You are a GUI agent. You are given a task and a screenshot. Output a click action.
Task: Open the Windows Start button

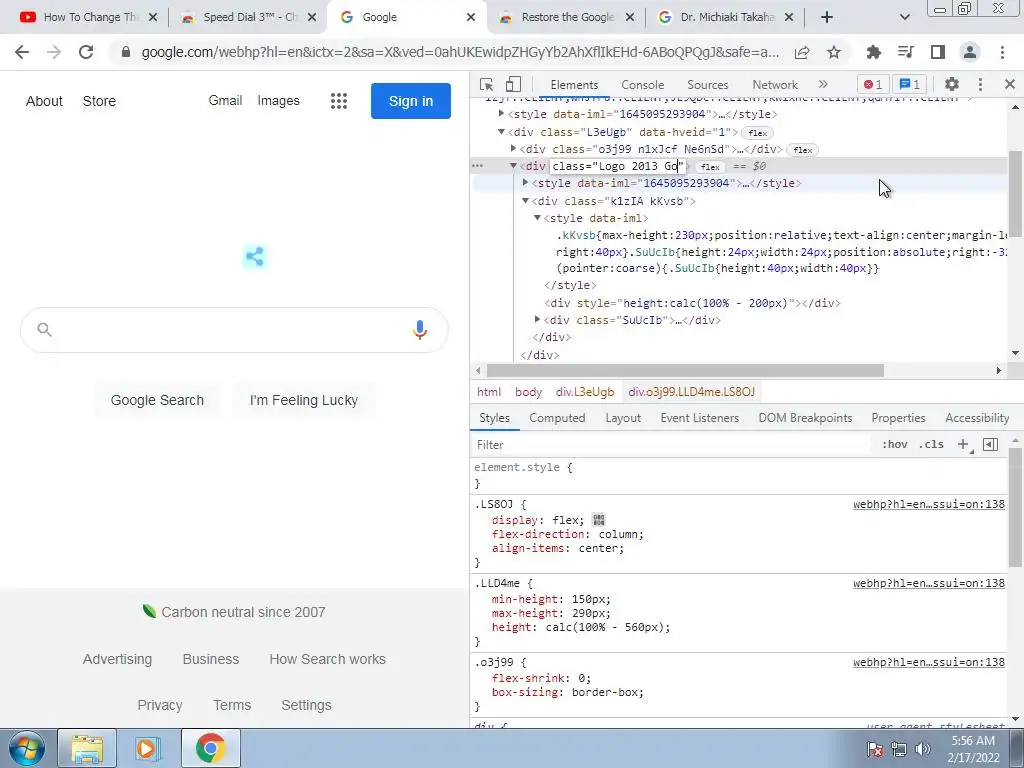click(x=25, y=748)
